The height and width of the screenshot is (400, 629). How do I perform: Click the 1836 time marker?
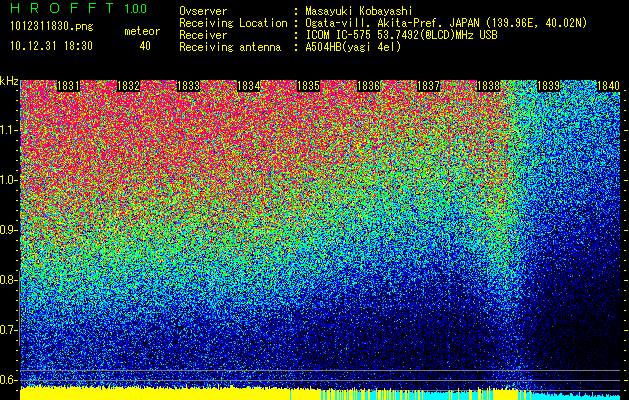click(x=369, y=86)
